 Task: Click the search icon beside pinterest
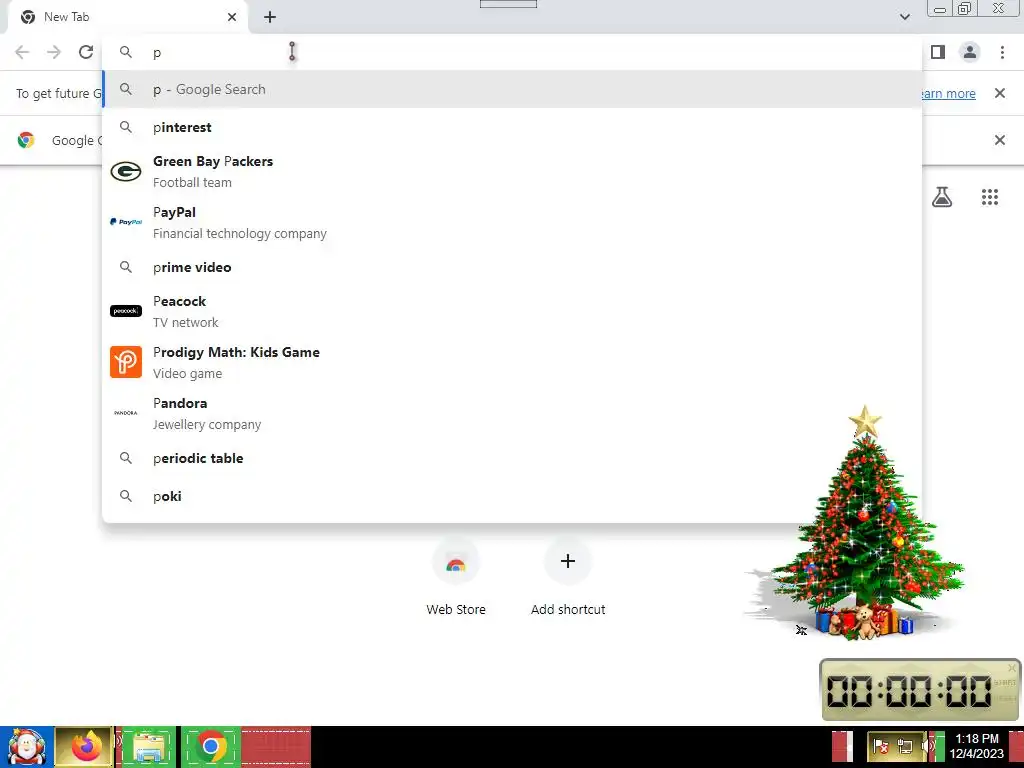[x=126, y=127]
